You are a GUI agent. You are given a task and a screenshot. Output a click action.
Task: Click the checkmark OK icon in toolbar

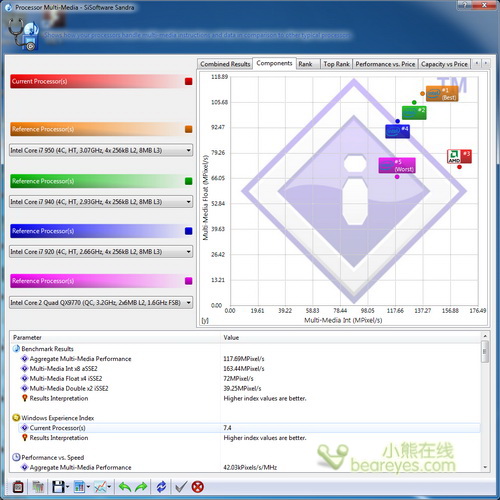(x=181, y=487)
